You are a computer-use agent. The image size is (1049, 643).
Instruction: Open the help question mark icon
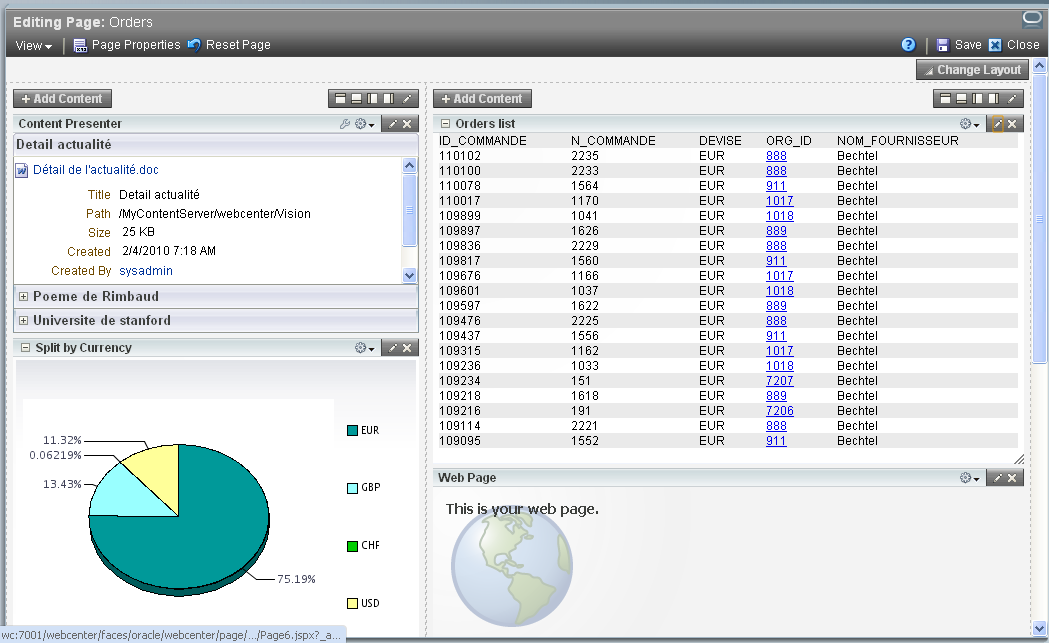pos(908,45)
